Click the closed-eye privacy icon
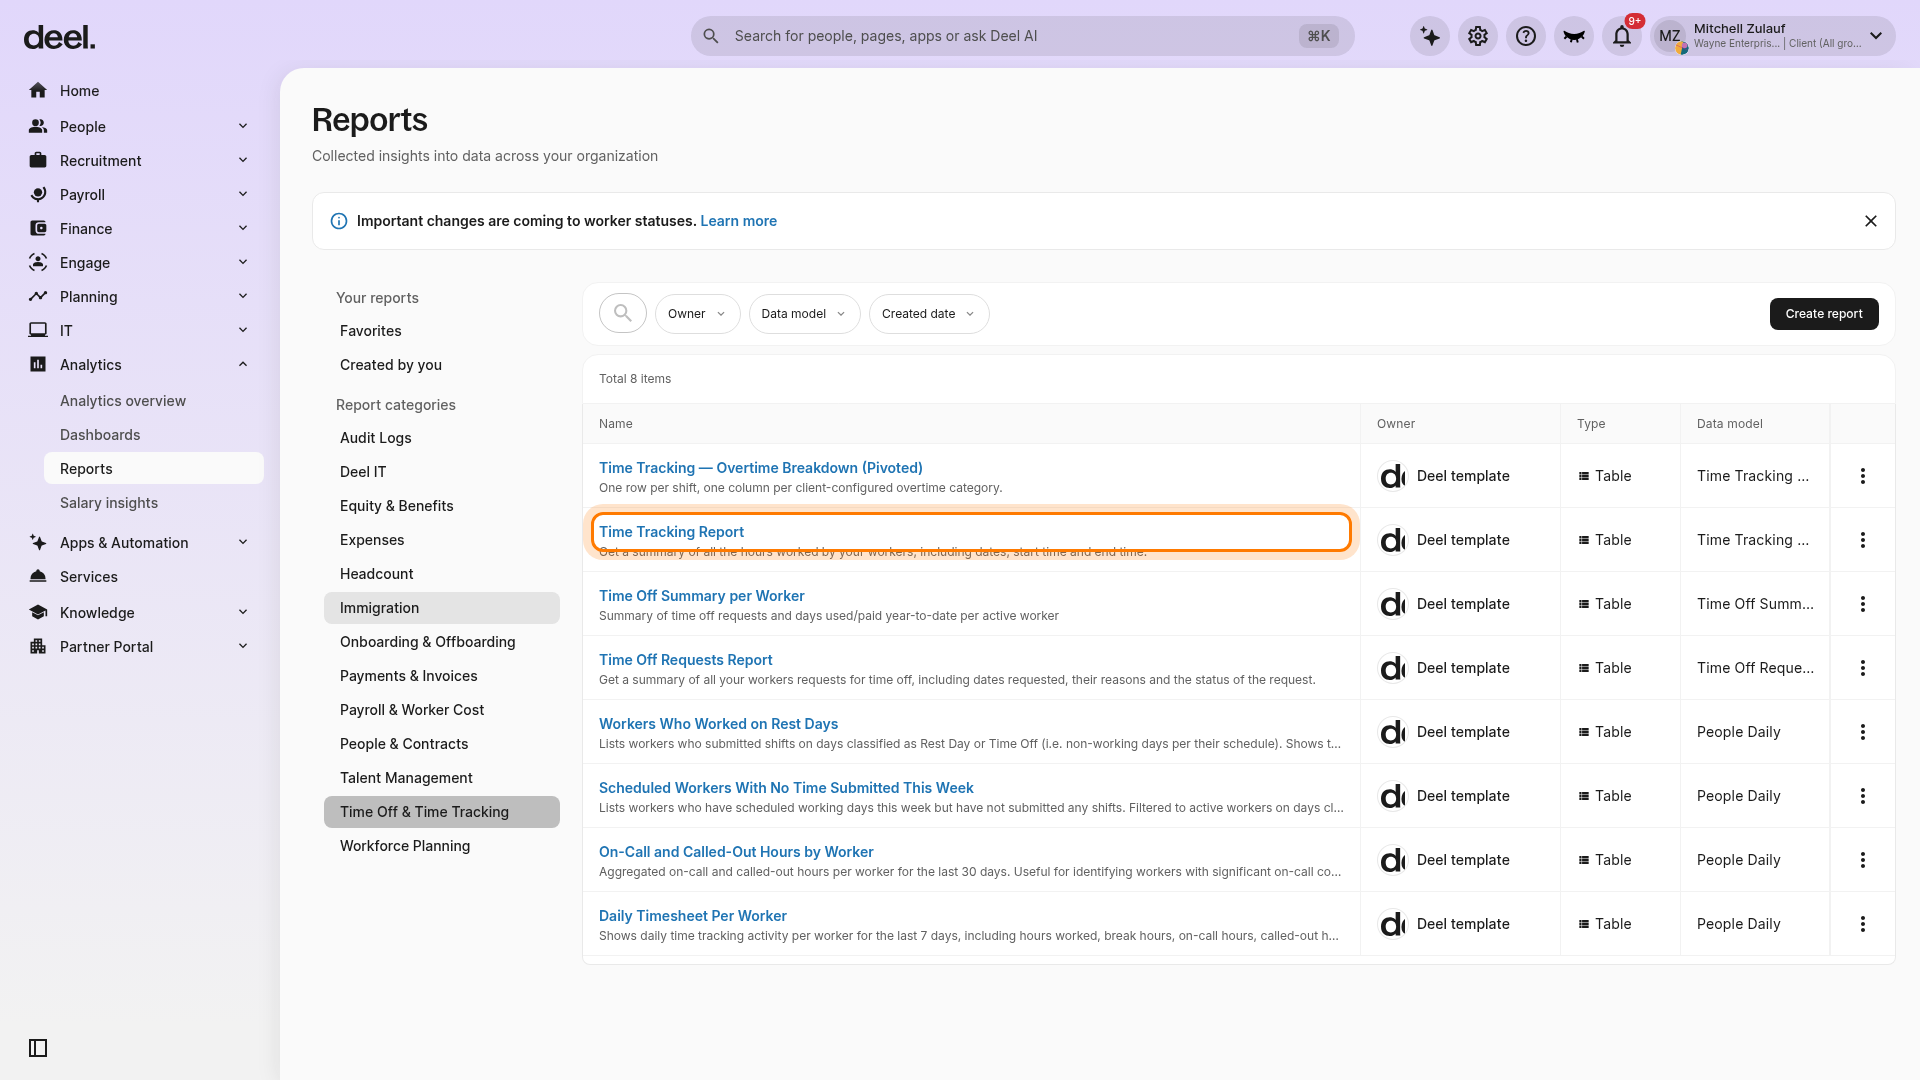 1574,36
